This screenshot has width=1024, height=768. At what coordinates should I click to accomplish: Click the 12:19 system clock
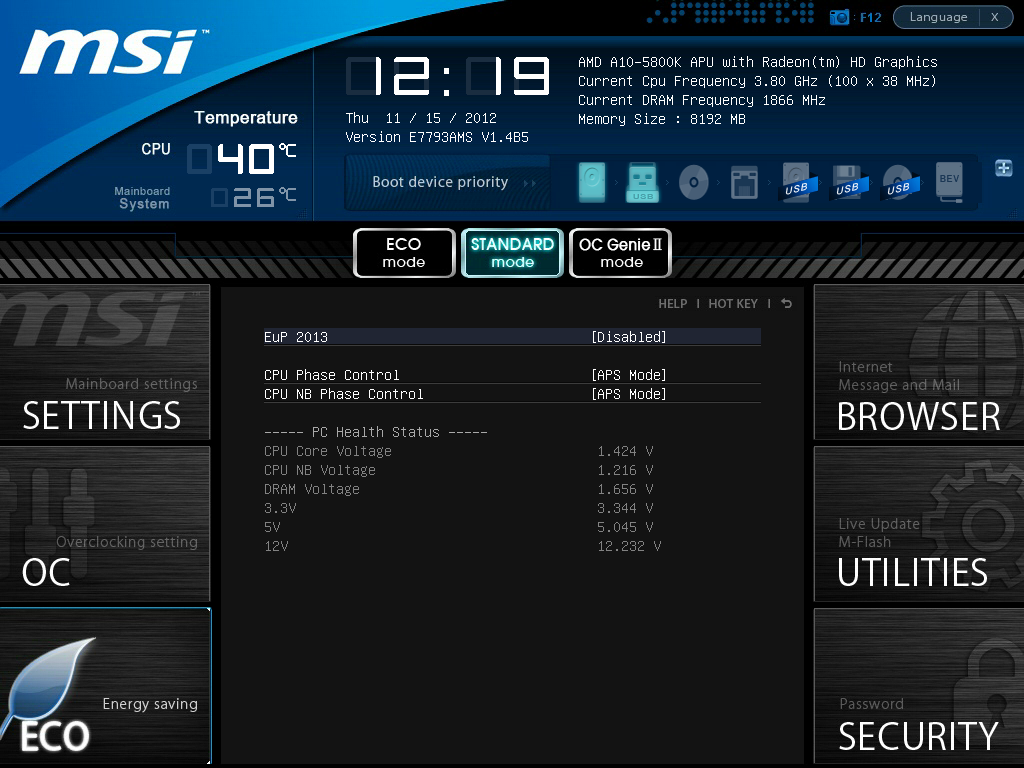447,76
